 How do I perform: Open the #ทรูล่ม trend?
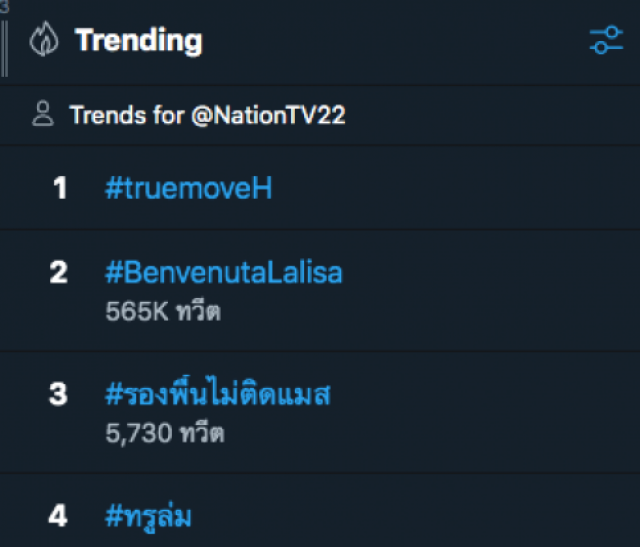click(148, 516)
